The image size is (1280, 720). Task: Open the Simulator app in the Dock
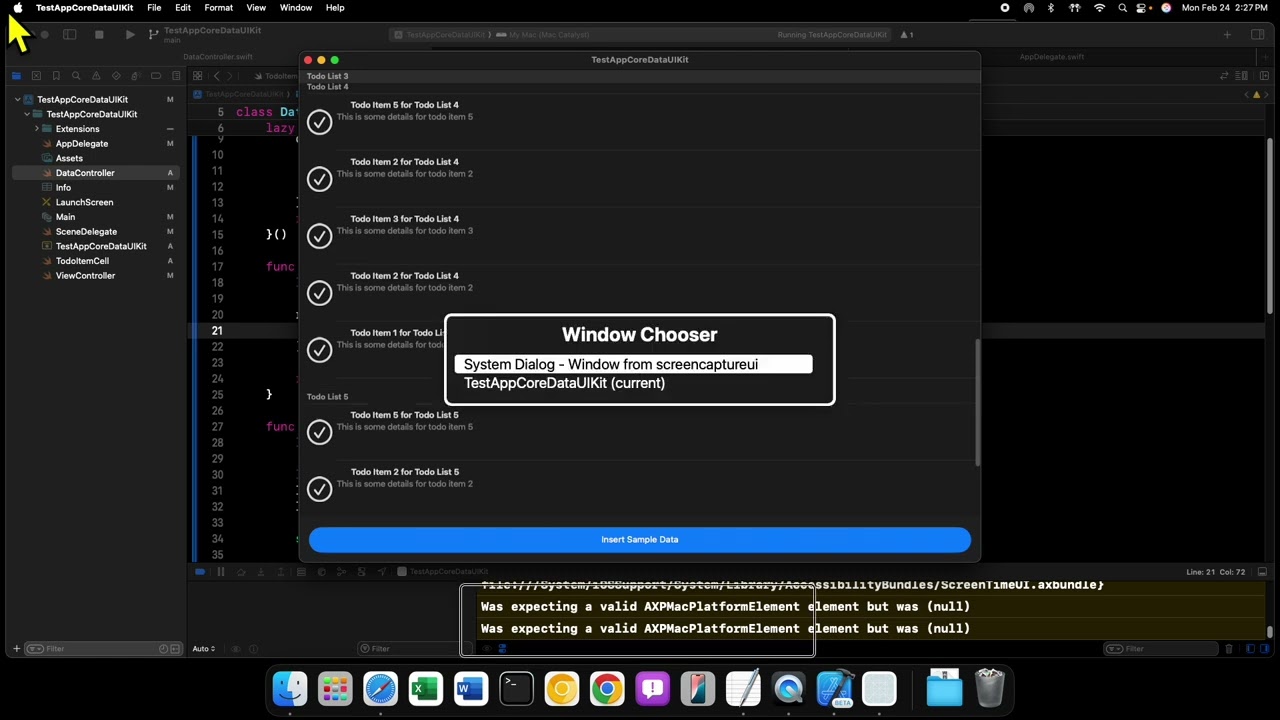(x=698, y=689)
